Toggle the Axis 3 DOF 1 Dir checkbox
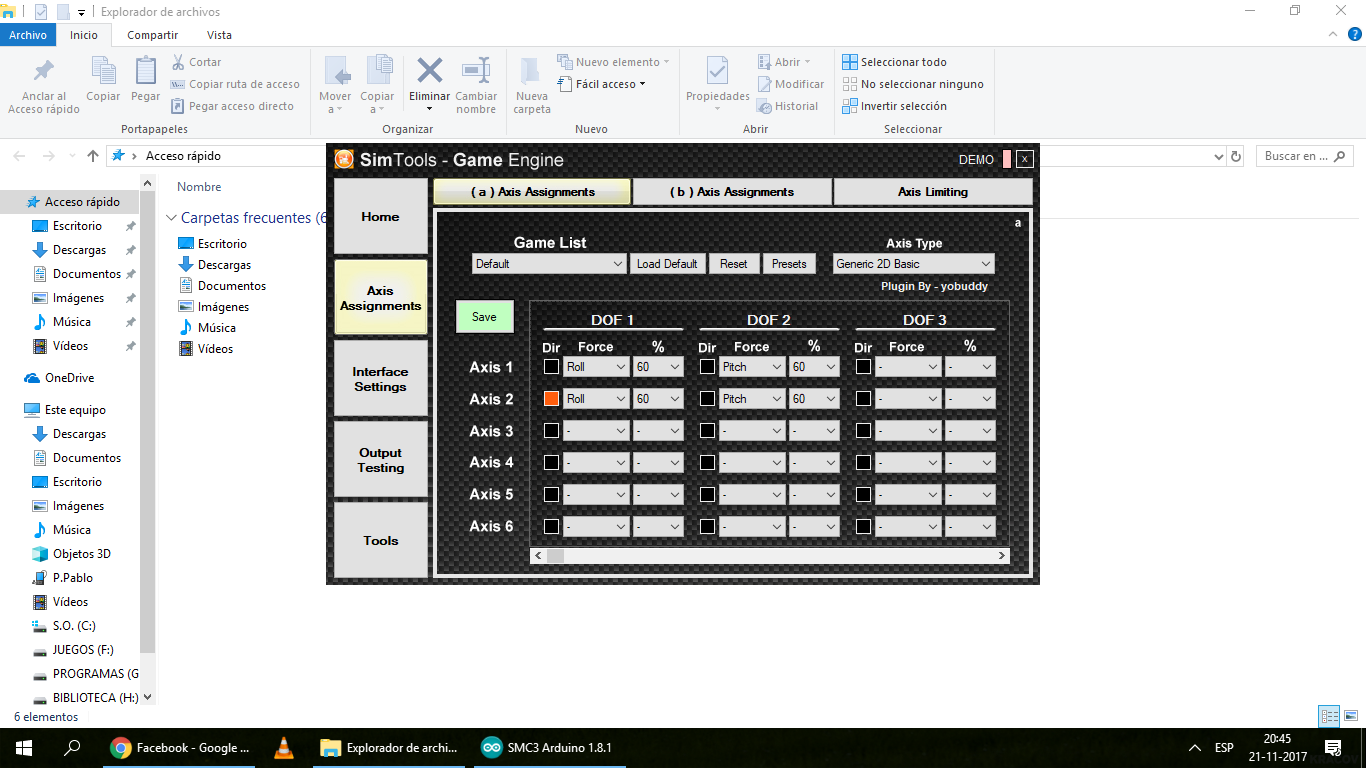1366x768 pixels. (551, 431)
